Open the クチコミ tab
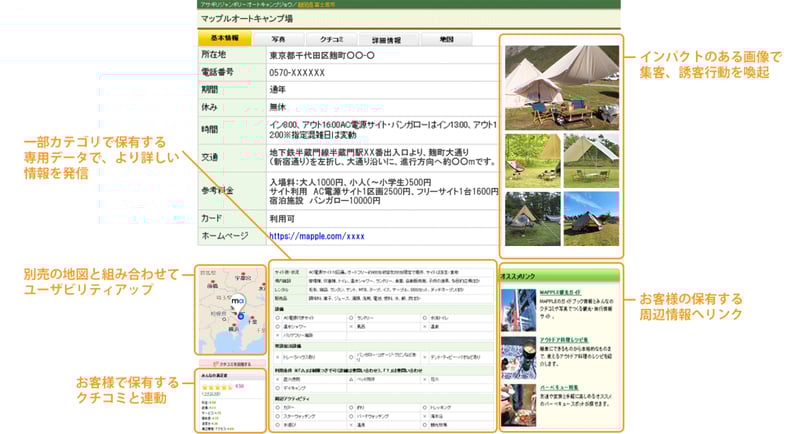The height and width of the screenshot is (434, 800). 331,39
